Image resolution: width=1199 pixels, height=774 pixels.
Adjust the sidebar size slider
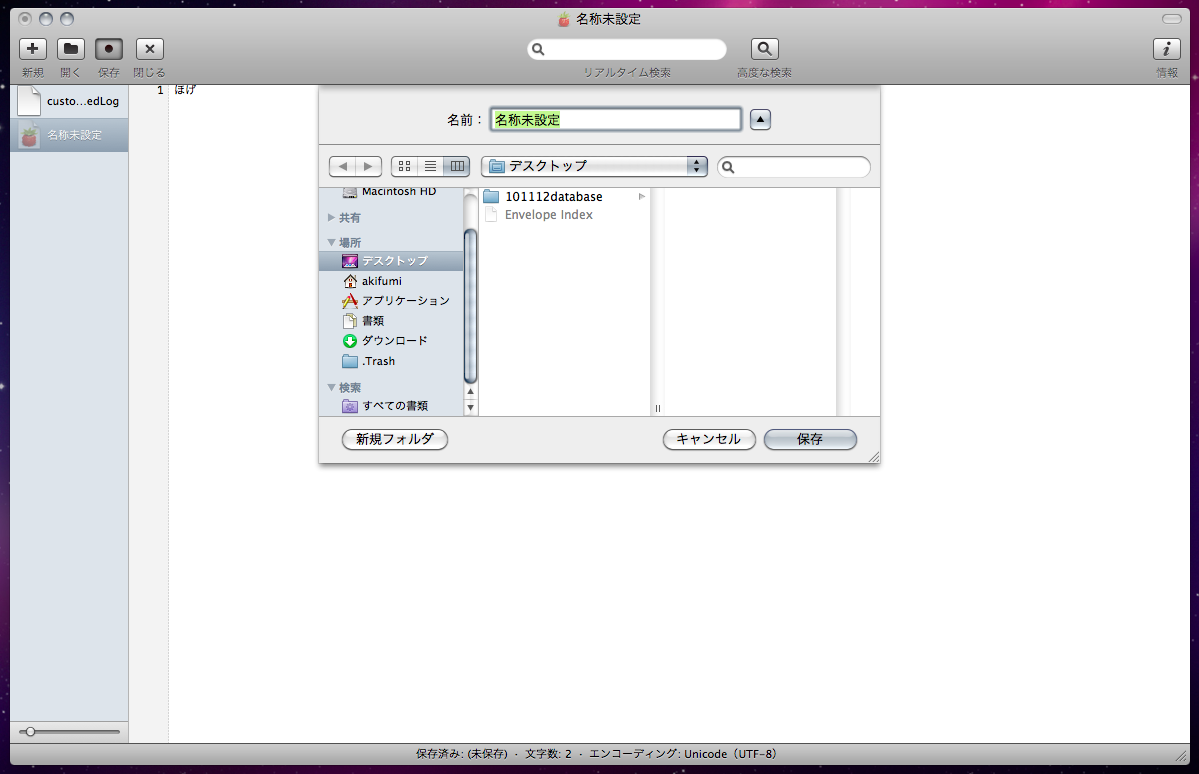click(31, 732)
